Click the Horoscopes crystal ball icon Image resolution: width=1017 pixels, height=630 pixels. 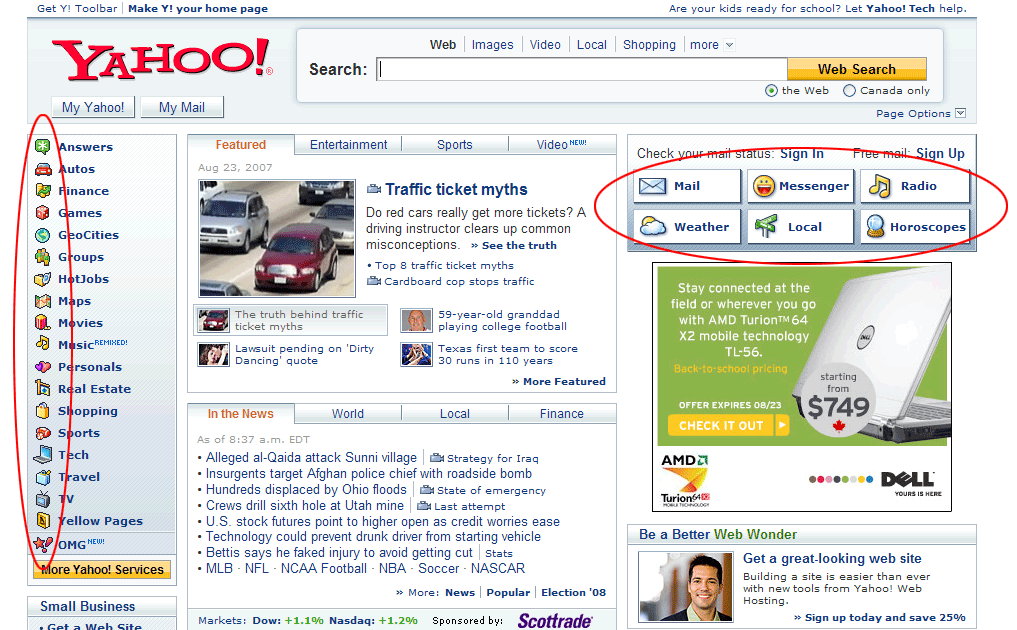tap(876, 227)
